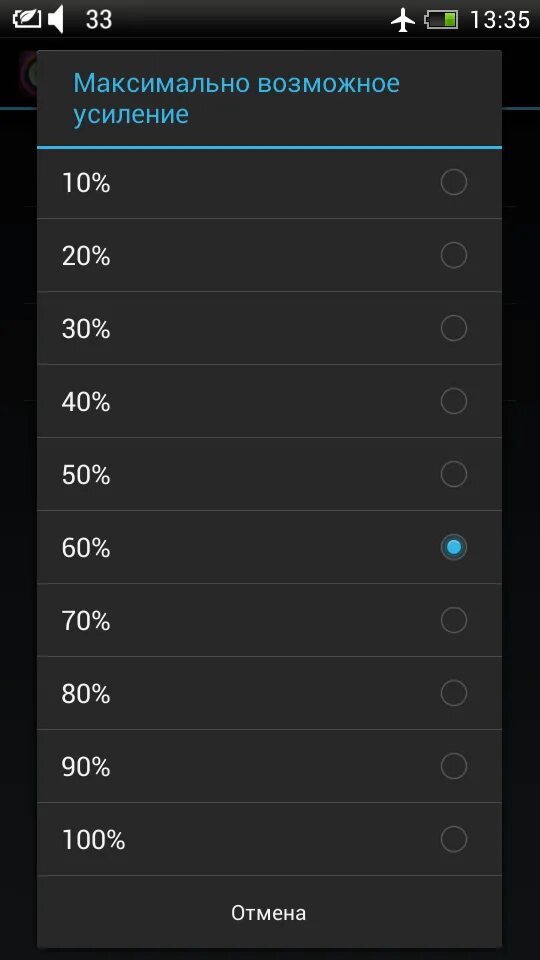Select the 10% radio button

tap(454, 182)
